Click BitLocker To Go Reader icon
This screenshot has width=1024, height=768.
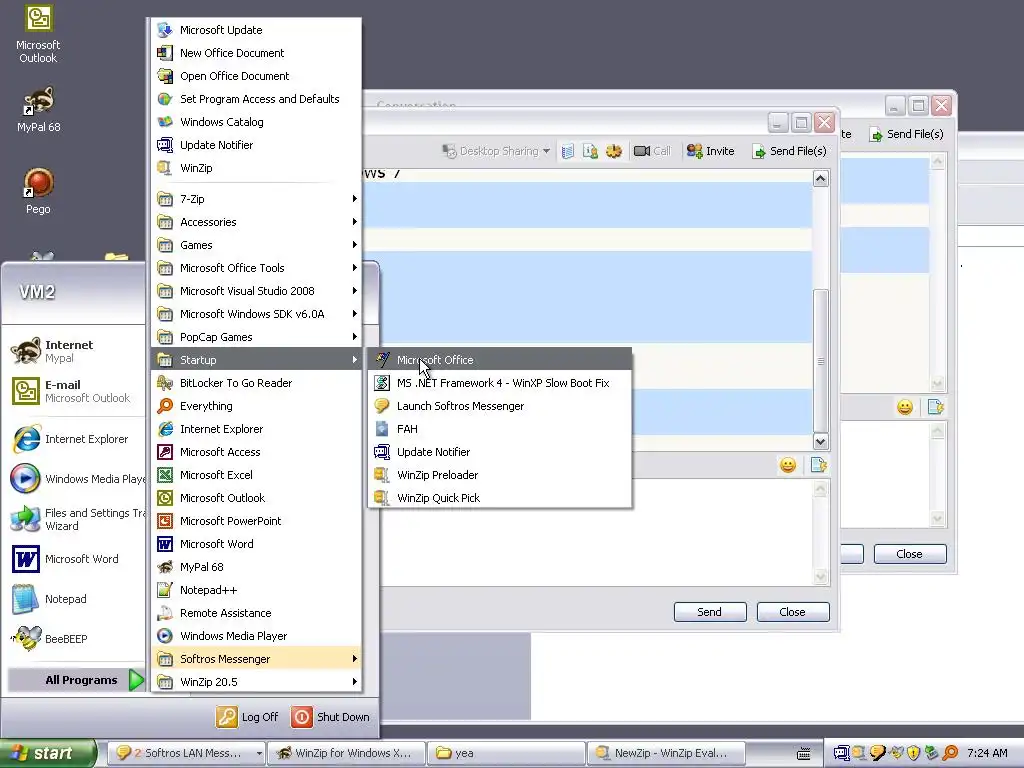[x=165, y=383]
